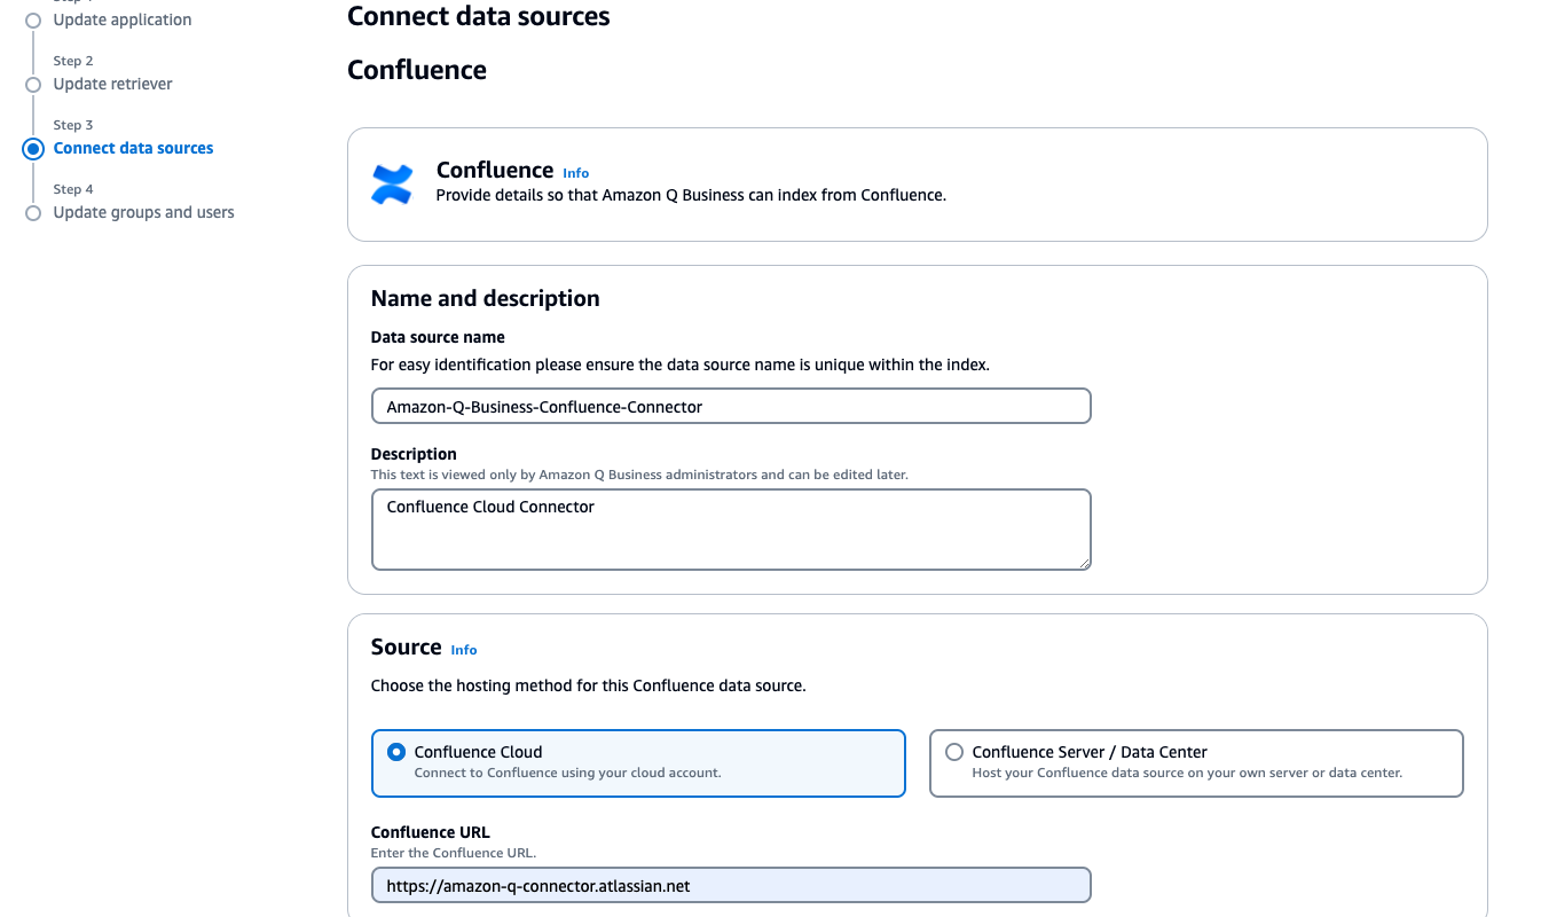Go to Update retriever step

point(113,84)
